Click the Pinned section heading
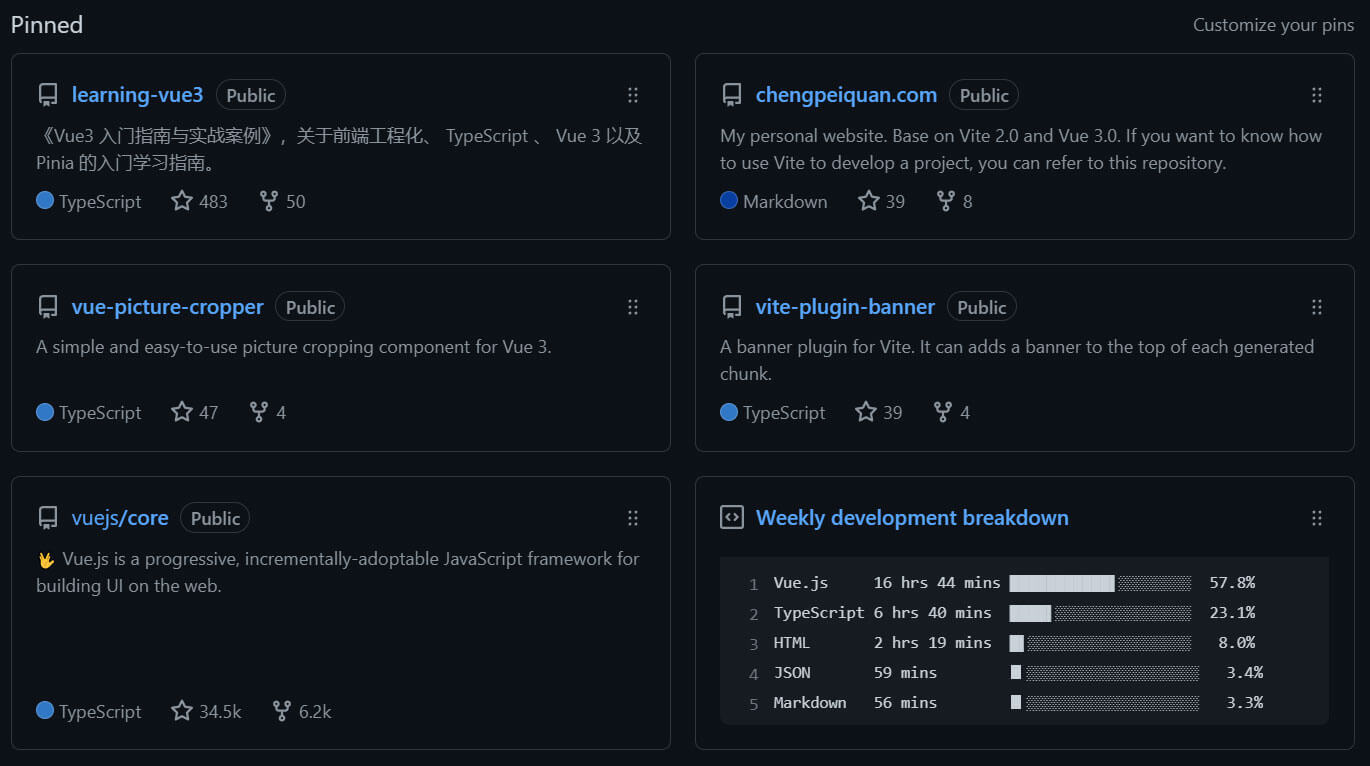 tap(47, 25)
